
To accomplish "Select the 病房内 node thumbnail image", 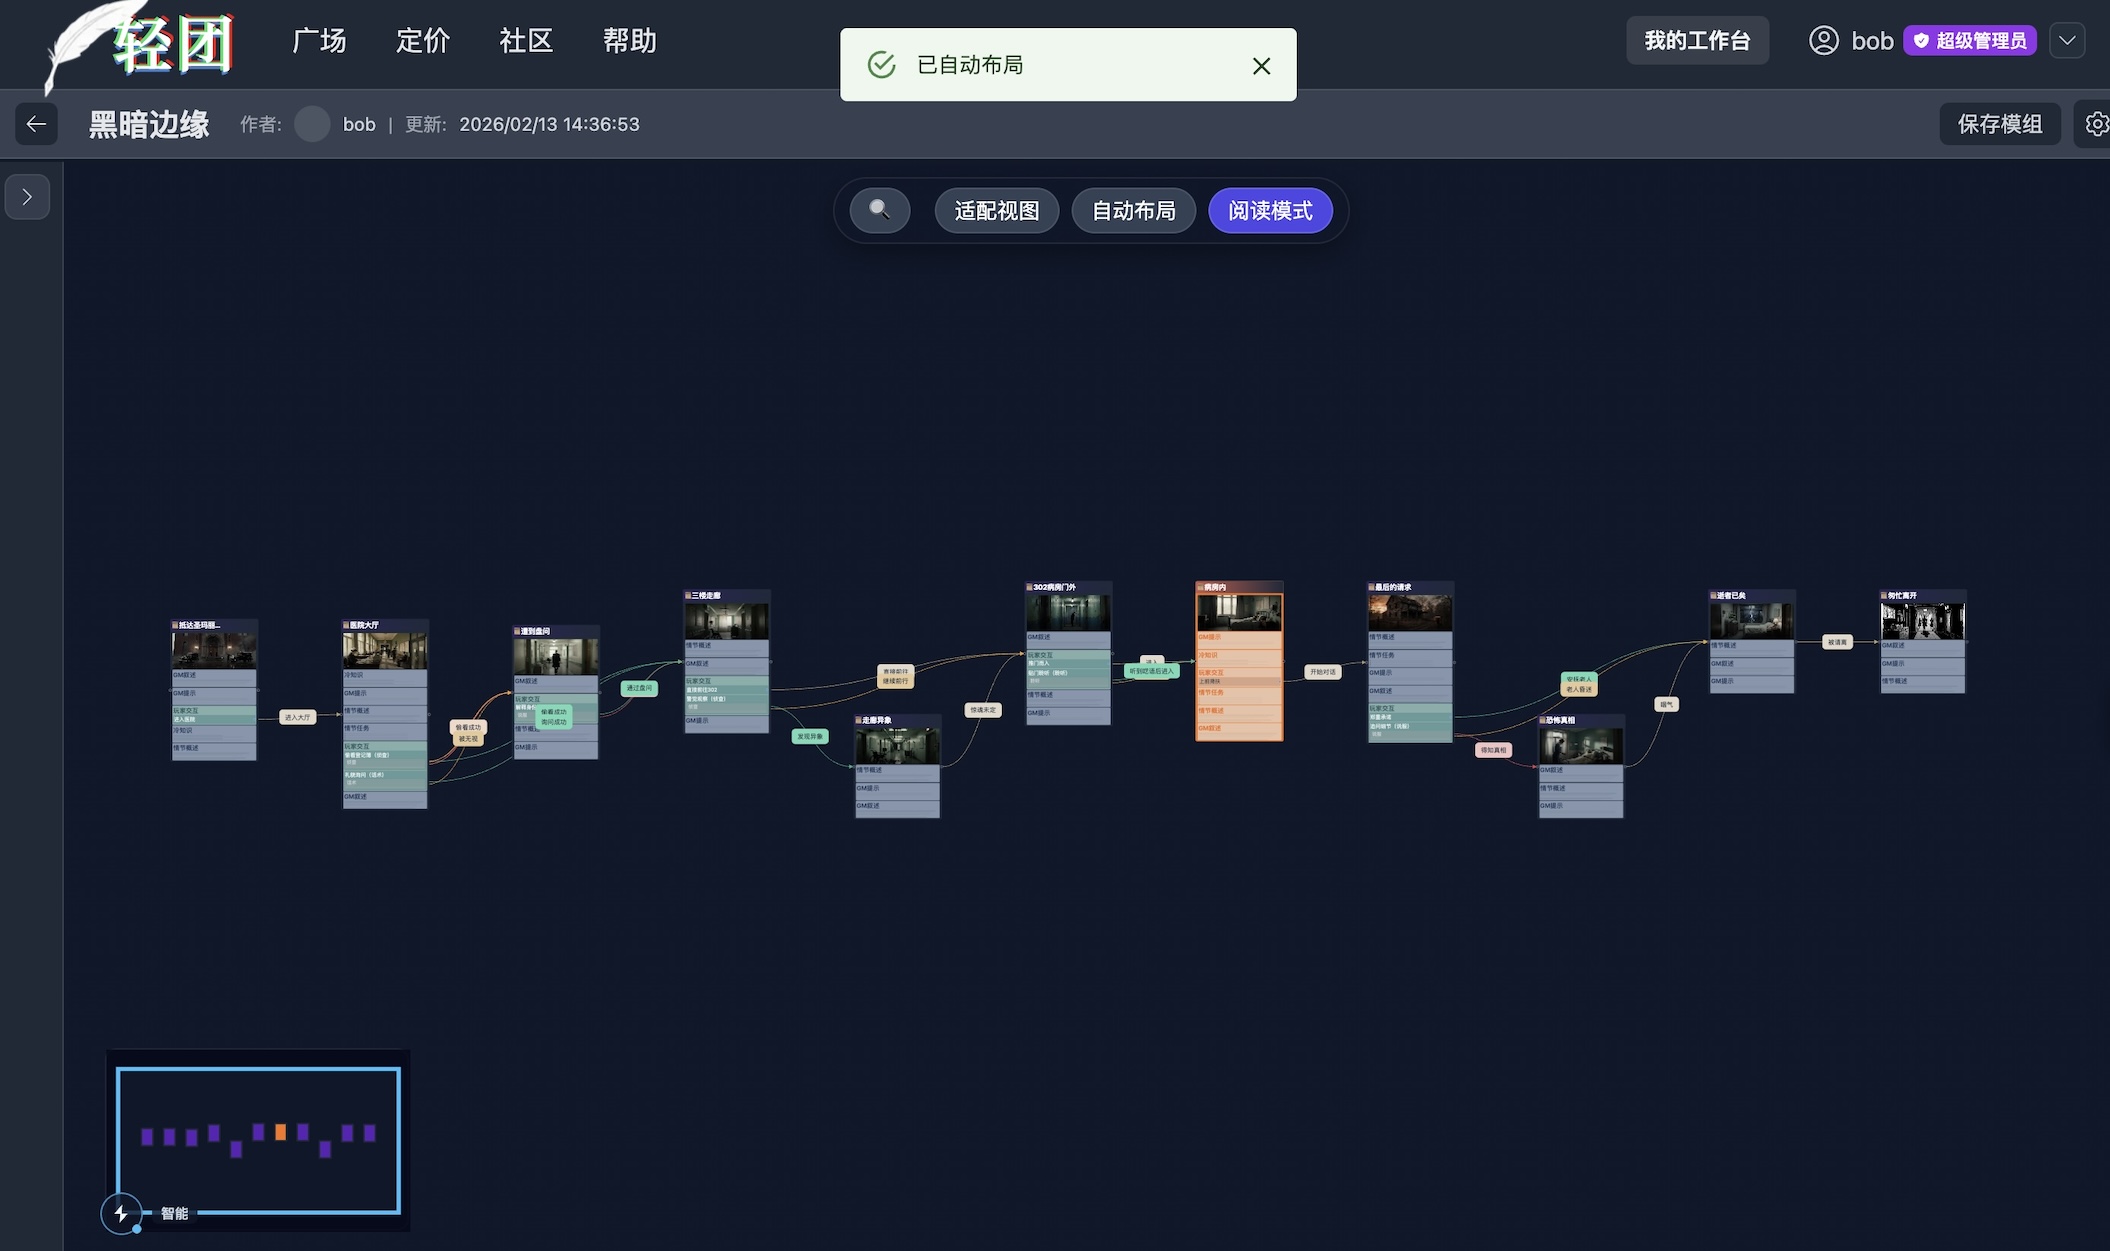I will coord(1239,611).
